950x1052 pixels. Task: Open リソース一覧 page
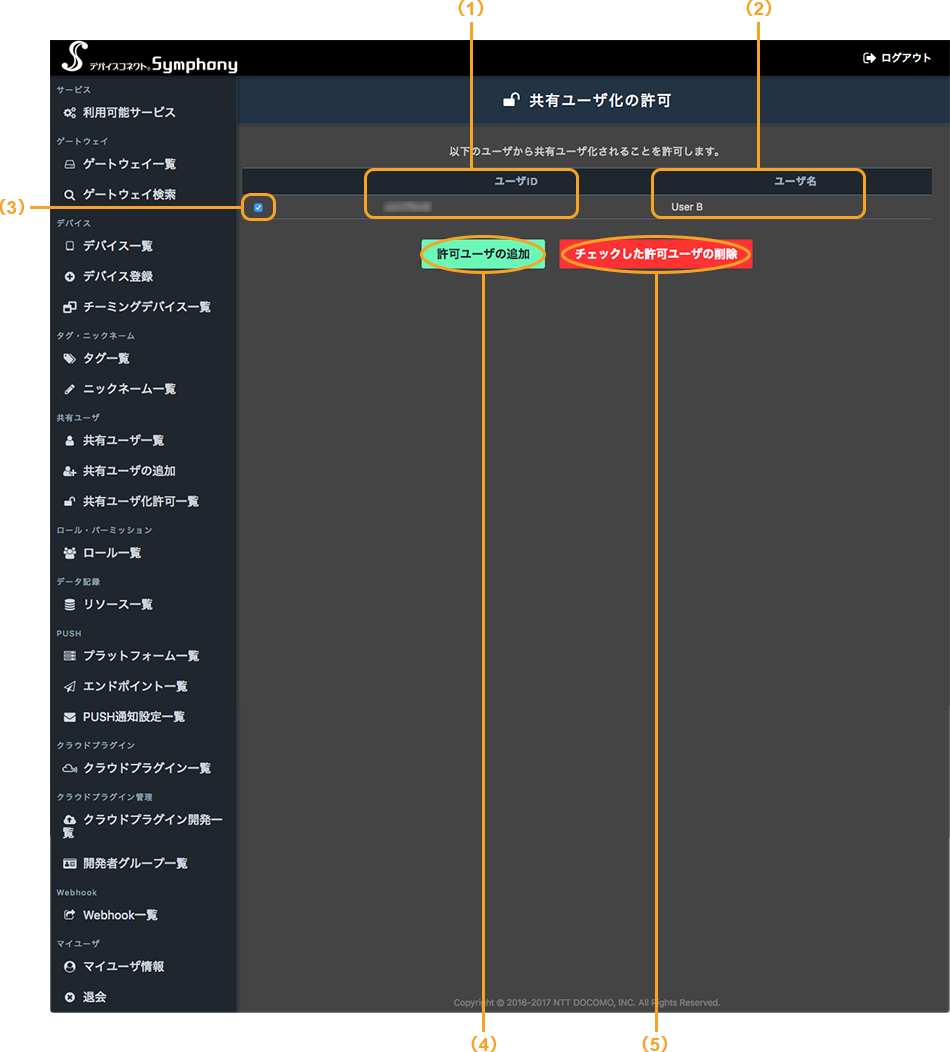coord(117,604)
